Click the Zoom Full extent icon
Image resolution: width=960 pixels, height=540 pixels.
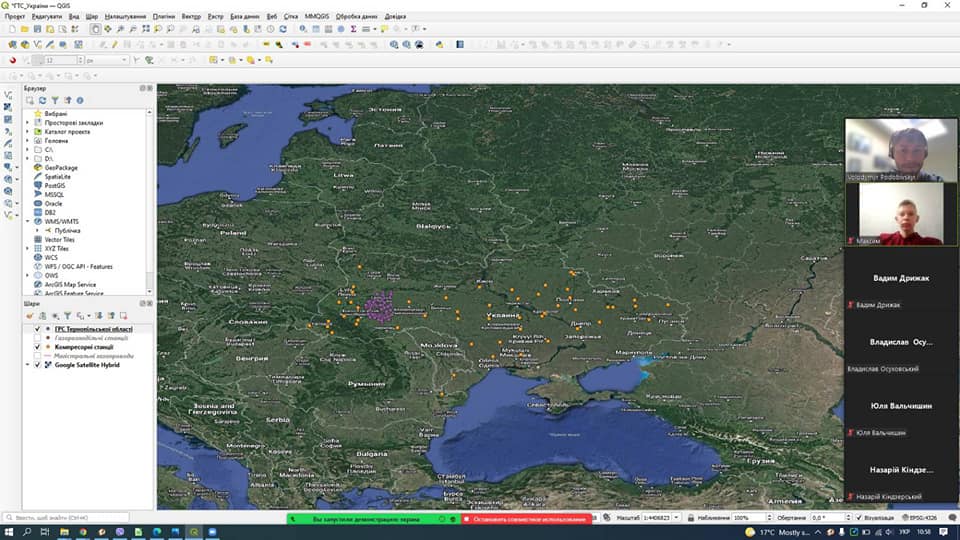click(x=146, y=29)
